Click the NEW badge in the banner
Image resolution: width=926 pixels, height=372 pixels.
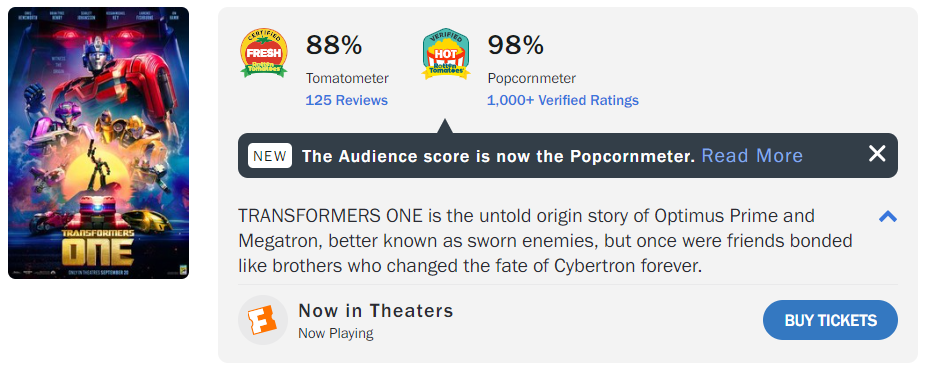pos(270,156)
